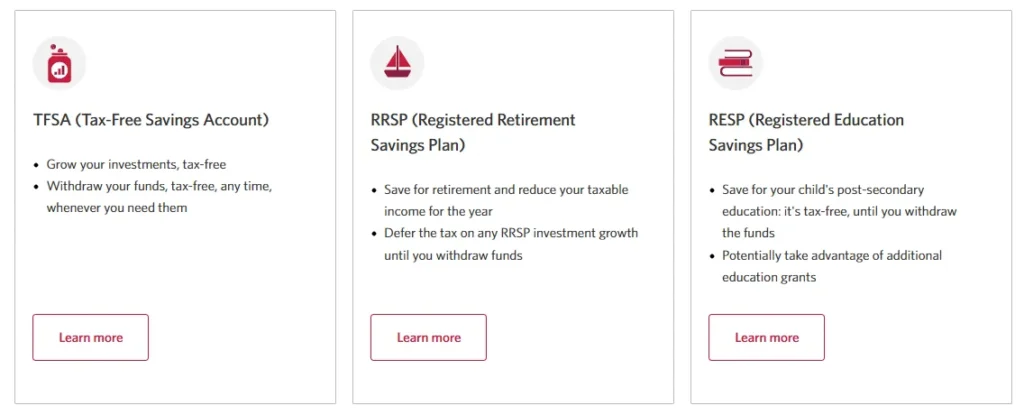Open Learn more for TFSA
The image size is (1024, 415).
(x=91, y=337)
